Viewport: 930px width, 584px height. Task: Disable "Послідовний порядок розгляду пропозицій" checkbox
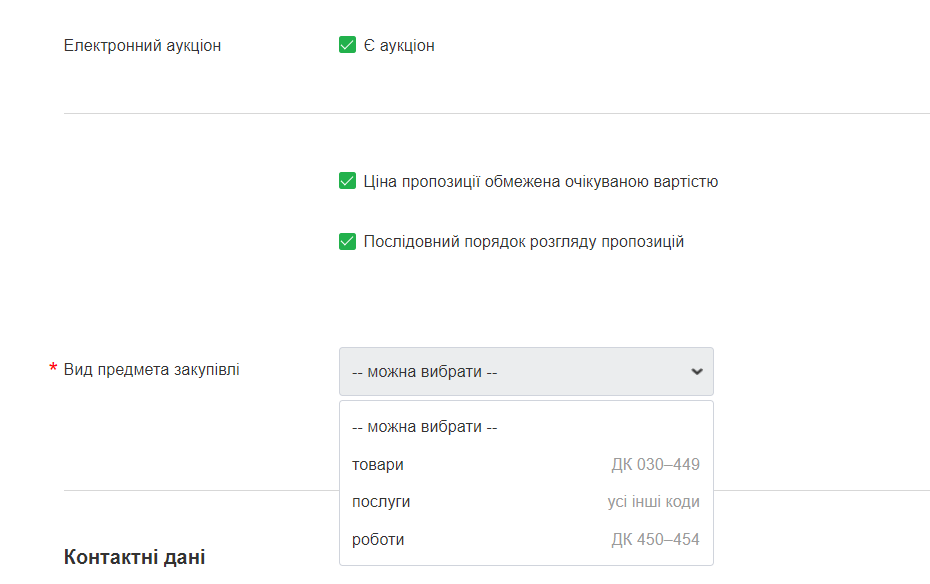click(x=348, y=241)
